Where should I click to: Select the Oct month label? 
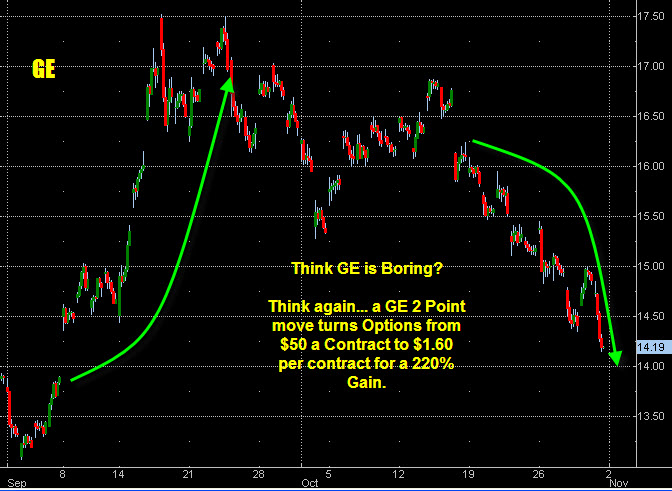[x=305, y=481]
